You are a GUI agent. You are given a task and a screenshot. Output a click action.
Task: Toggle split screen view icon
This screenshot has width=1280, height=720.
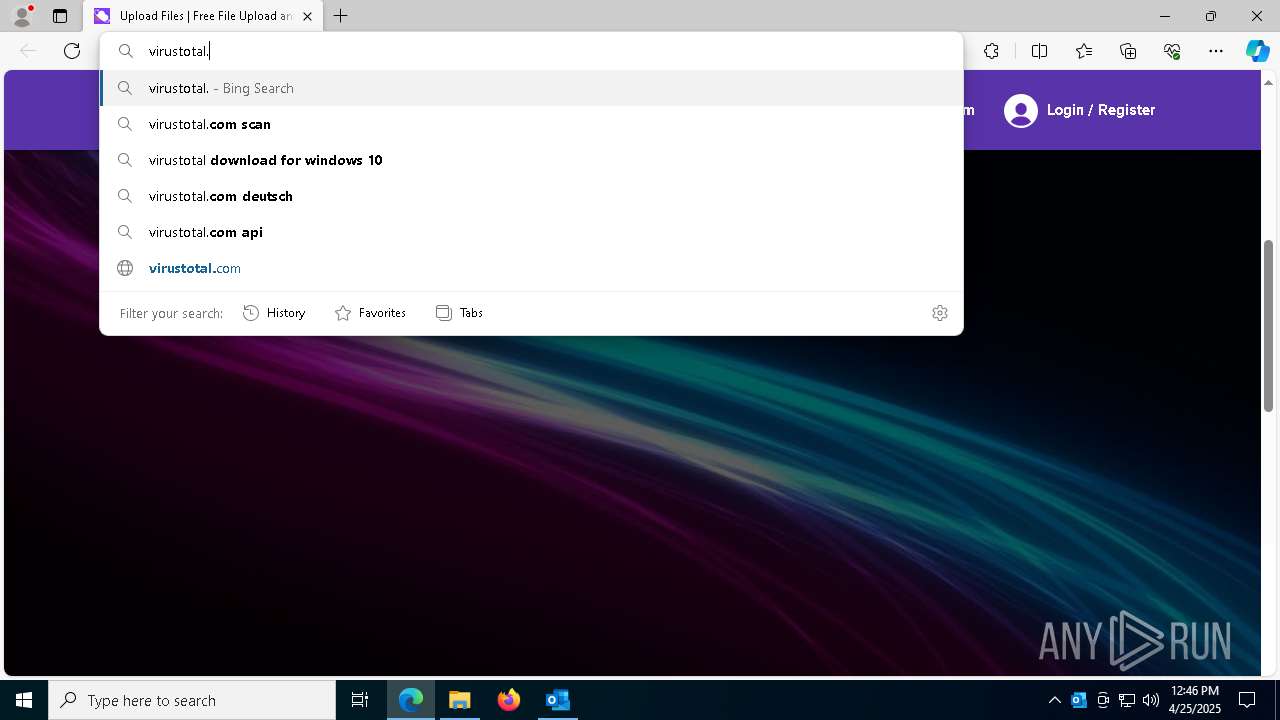coord(1039,51)
